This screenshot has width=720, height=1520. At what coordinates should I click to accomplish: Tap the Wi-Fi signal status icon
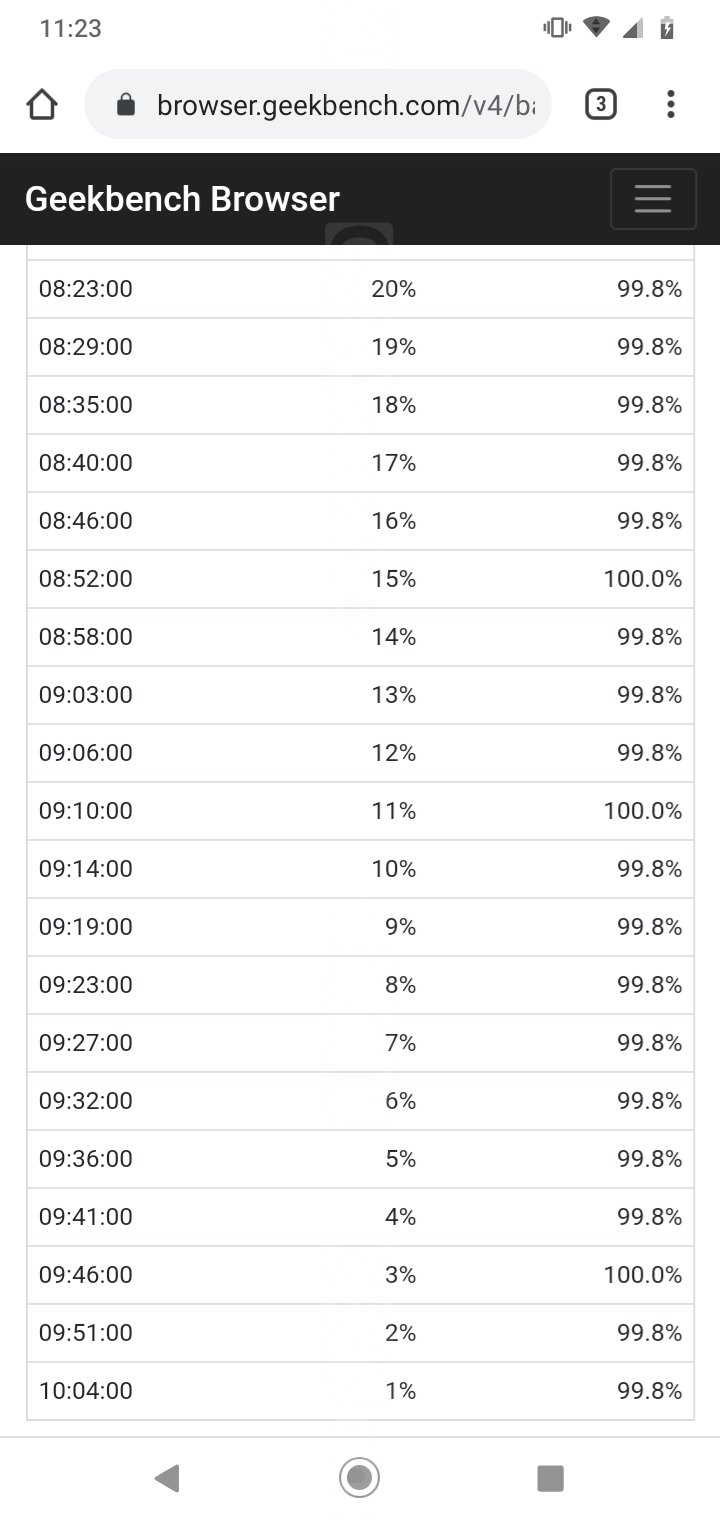point(597,28)
